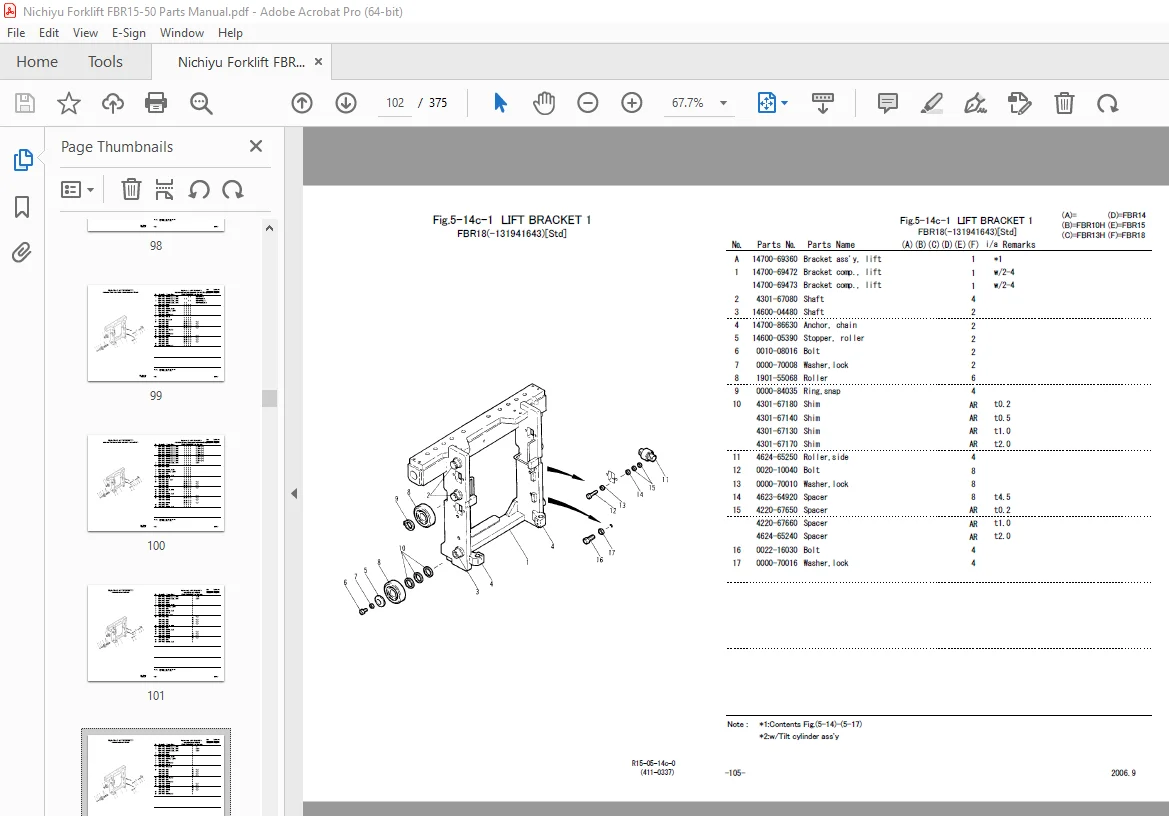Zoom out with the minus button
The image size is (1169, 816).
(587, 103)
